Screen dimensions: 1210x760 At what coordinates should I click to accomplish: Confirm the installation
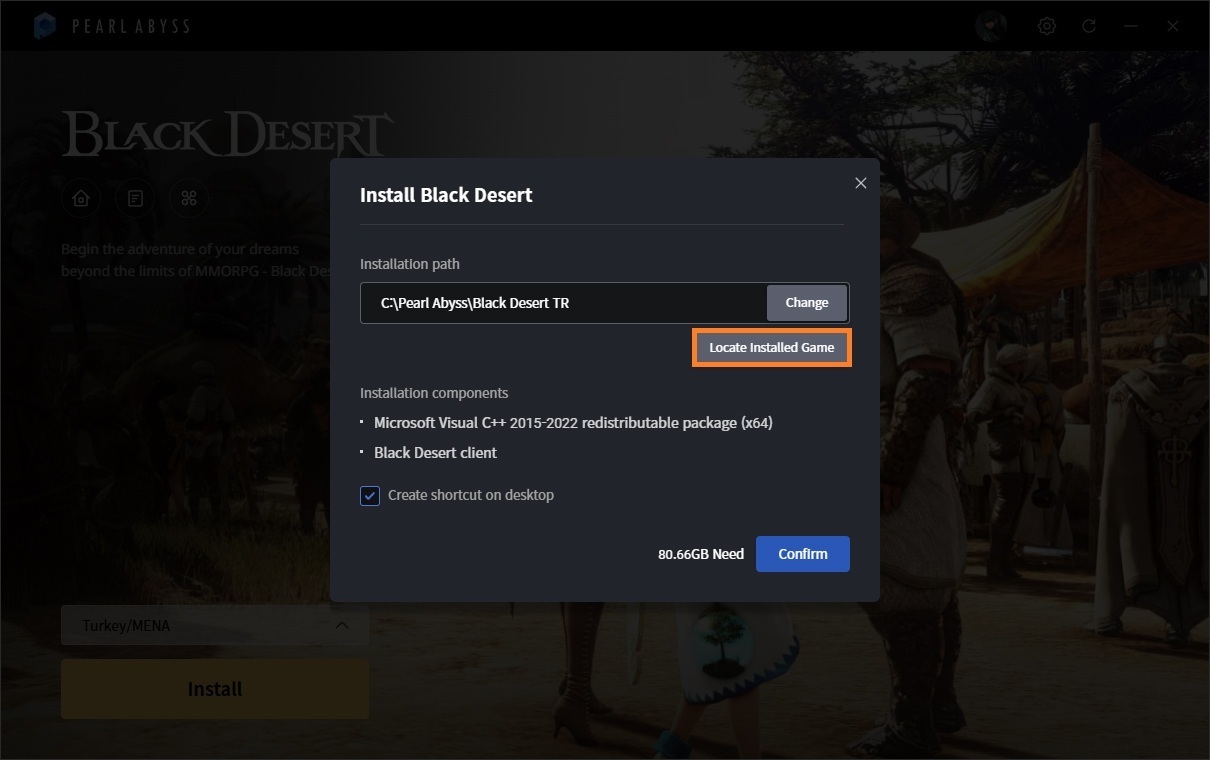point(803,554)
